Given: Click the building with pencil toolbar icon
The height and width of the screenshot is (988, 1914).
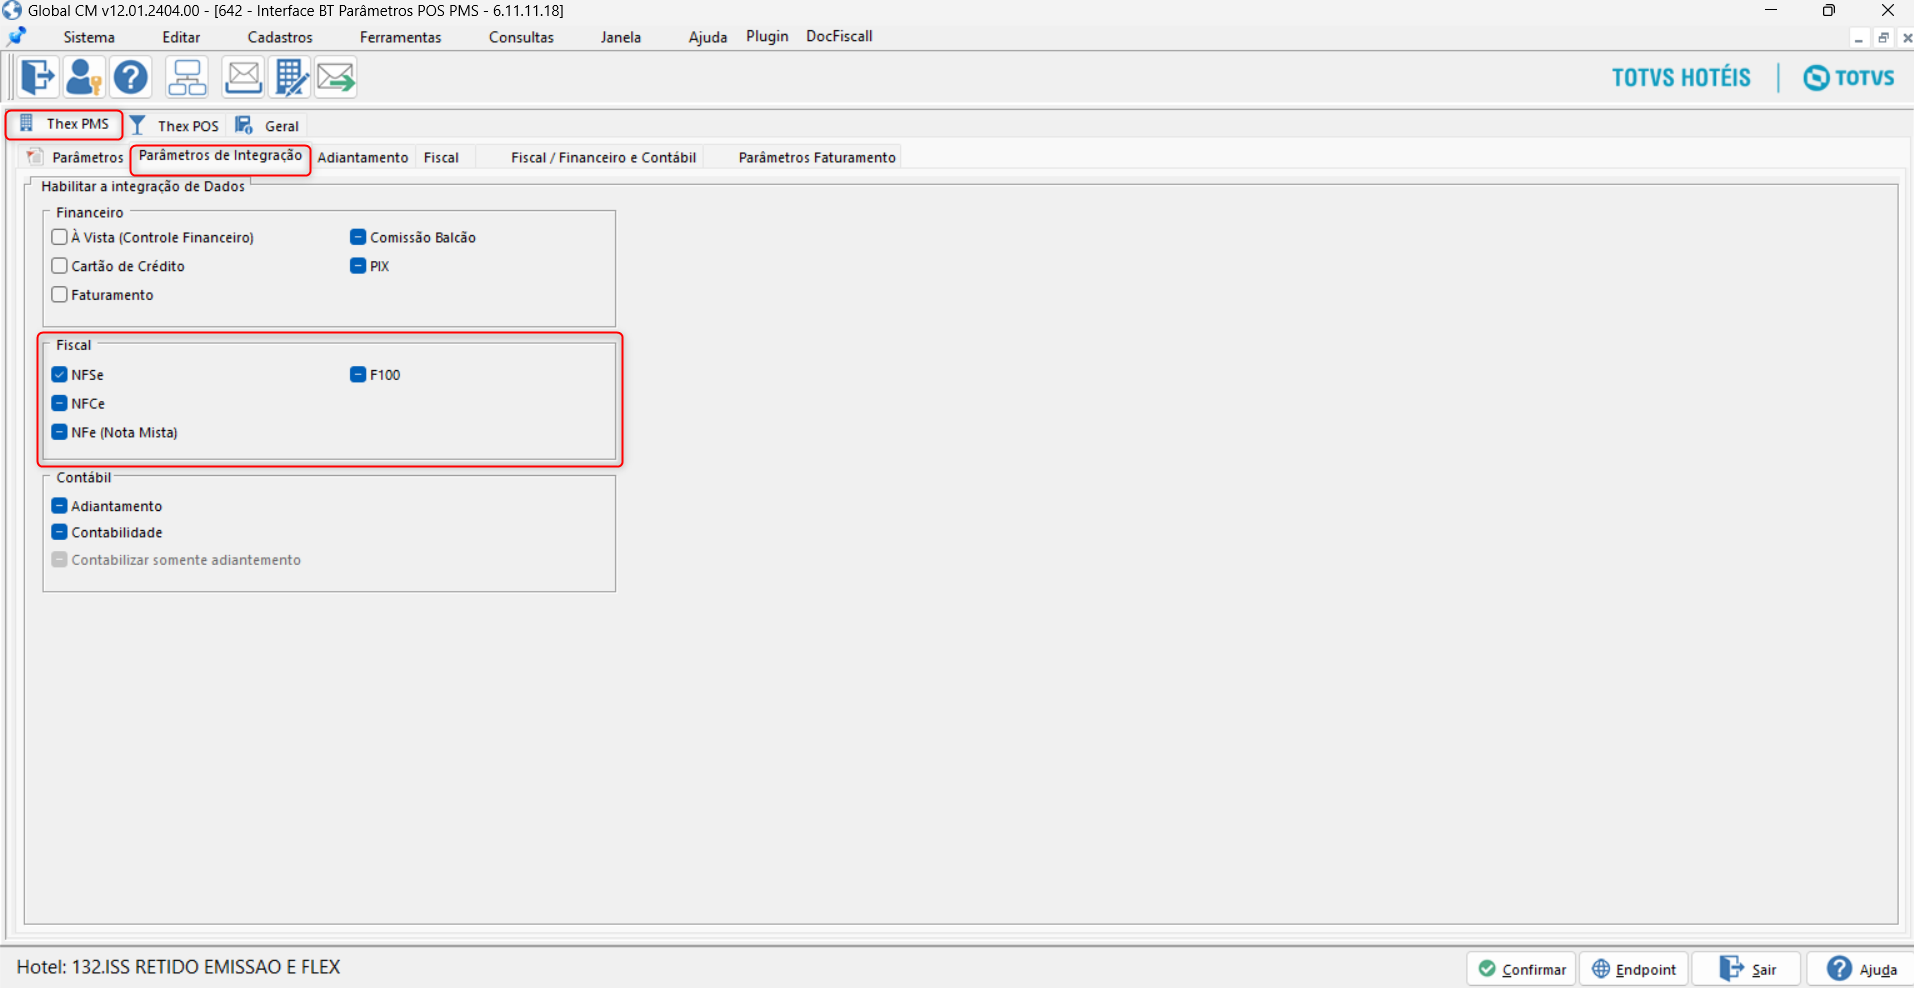Looking at the screenshot, I should point(290,77).
